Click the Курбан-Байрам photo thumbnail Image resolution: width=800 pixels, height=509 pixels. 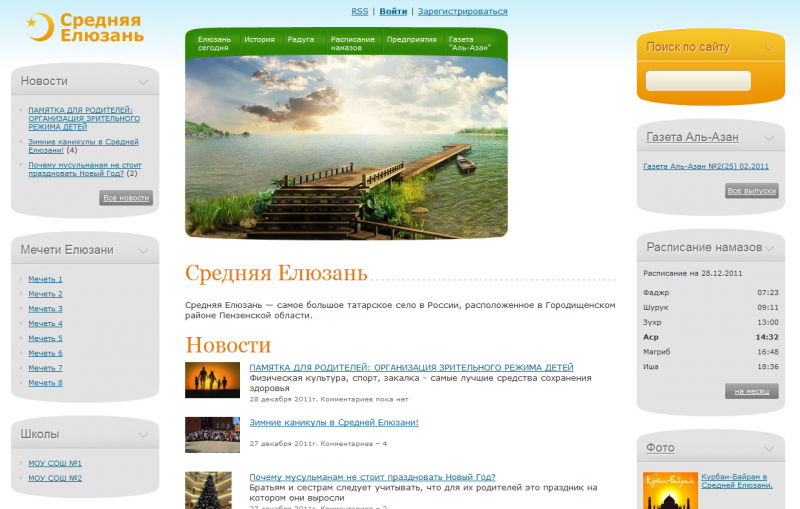click(670, 491)
